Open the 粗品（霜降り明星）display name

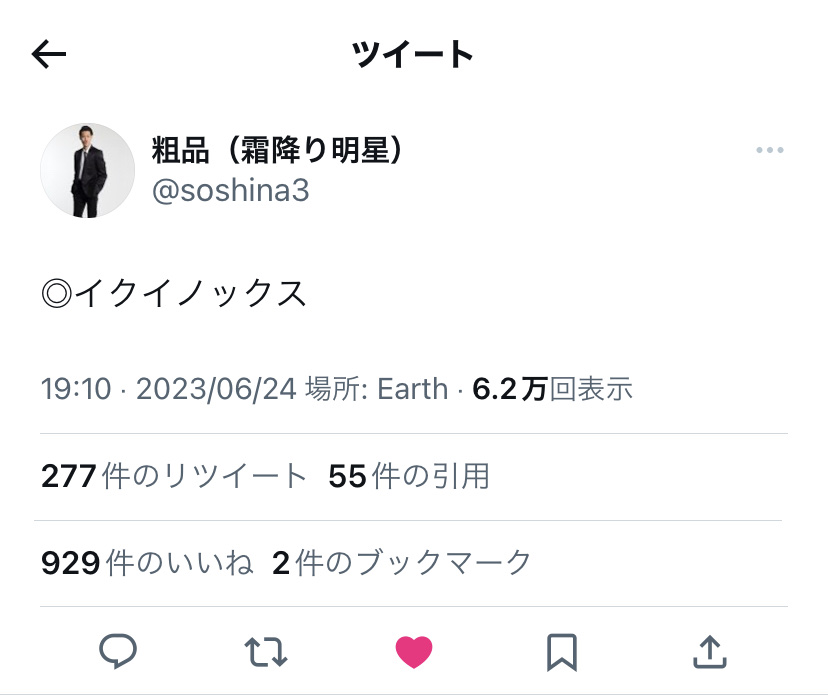[x=277, y=150]
